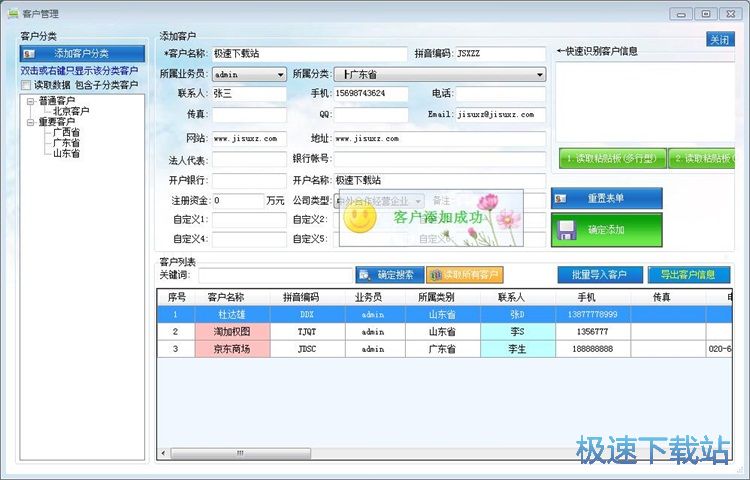Click the phone cell 188888888
750x480 pixels.
coord(593,349)
